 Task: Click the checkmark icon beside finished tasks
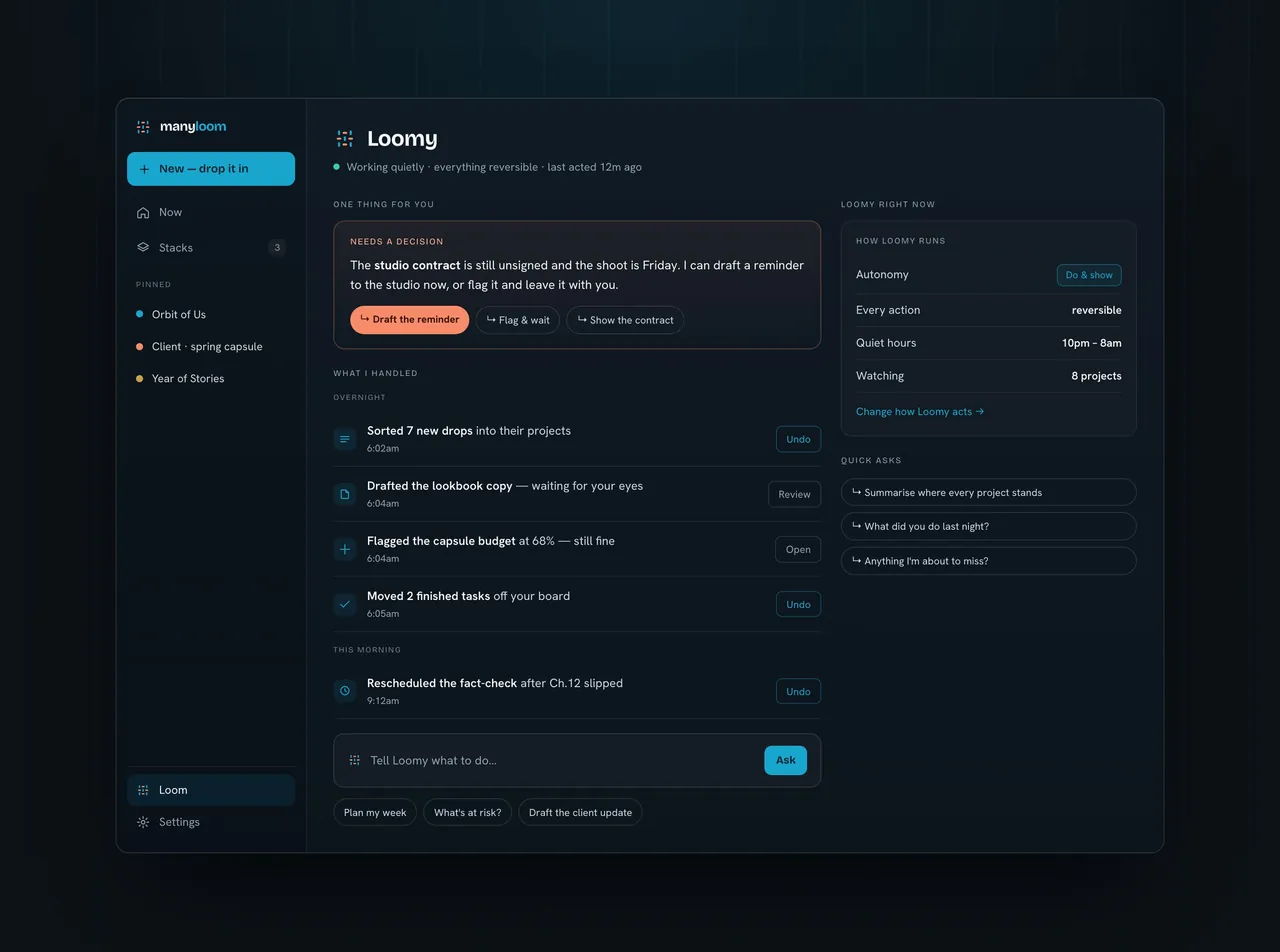345,604
